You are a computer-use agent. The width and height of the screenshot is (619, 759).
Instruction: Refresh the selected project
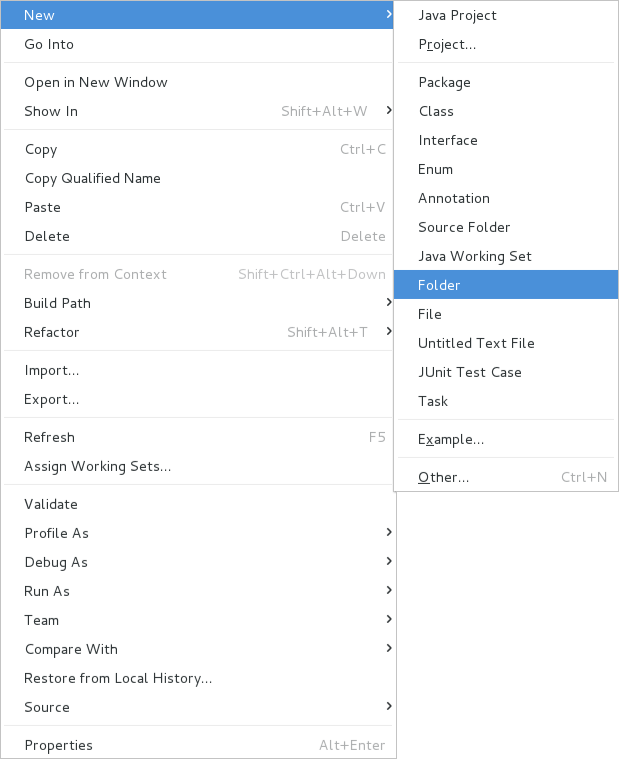[197, 437]
